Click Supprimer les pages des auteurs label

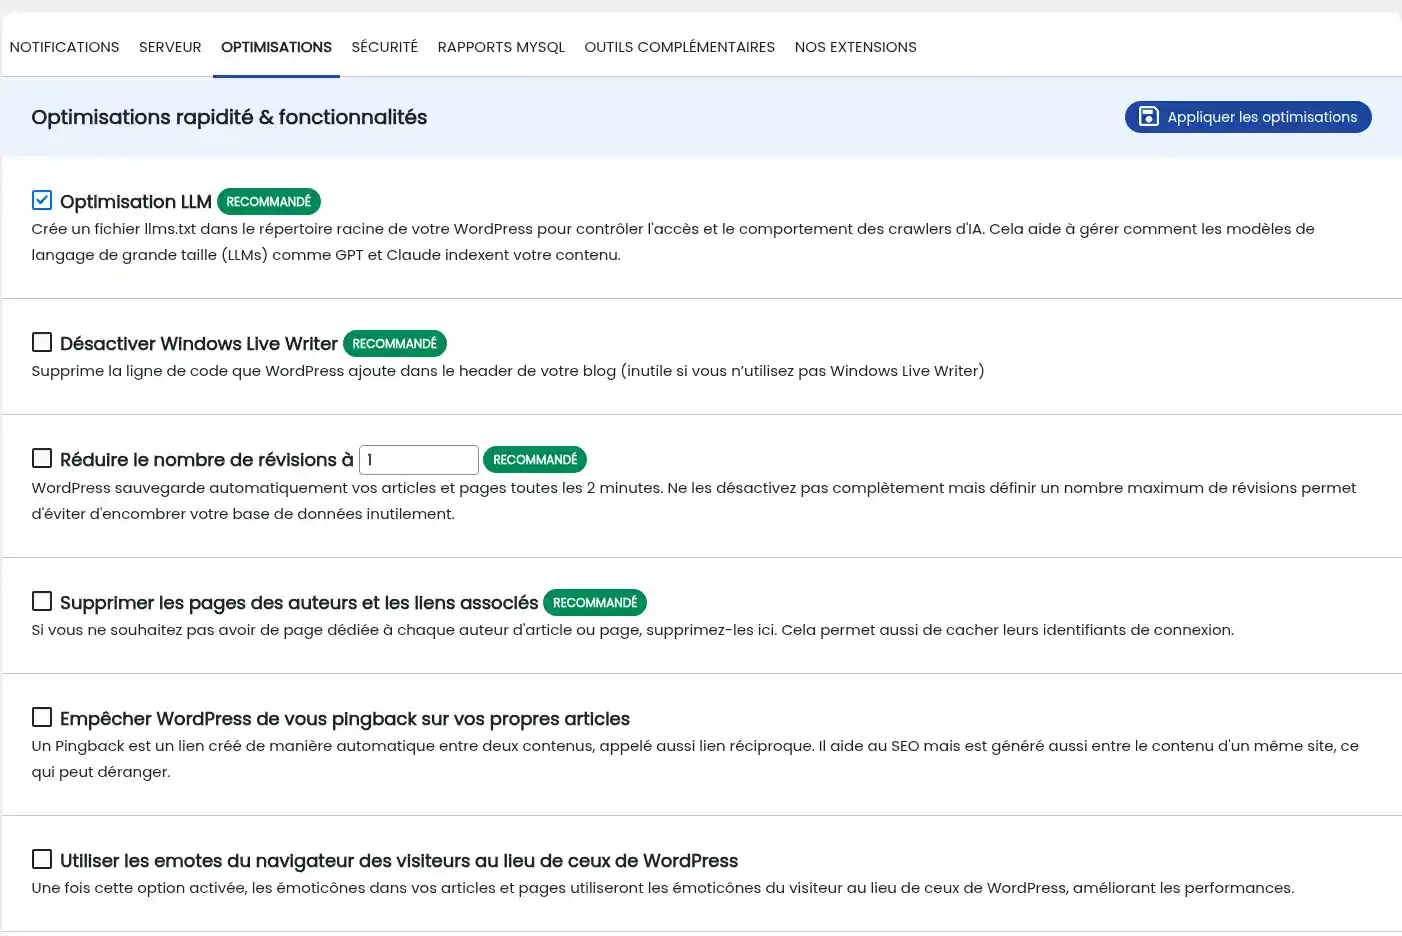point(299,603)
